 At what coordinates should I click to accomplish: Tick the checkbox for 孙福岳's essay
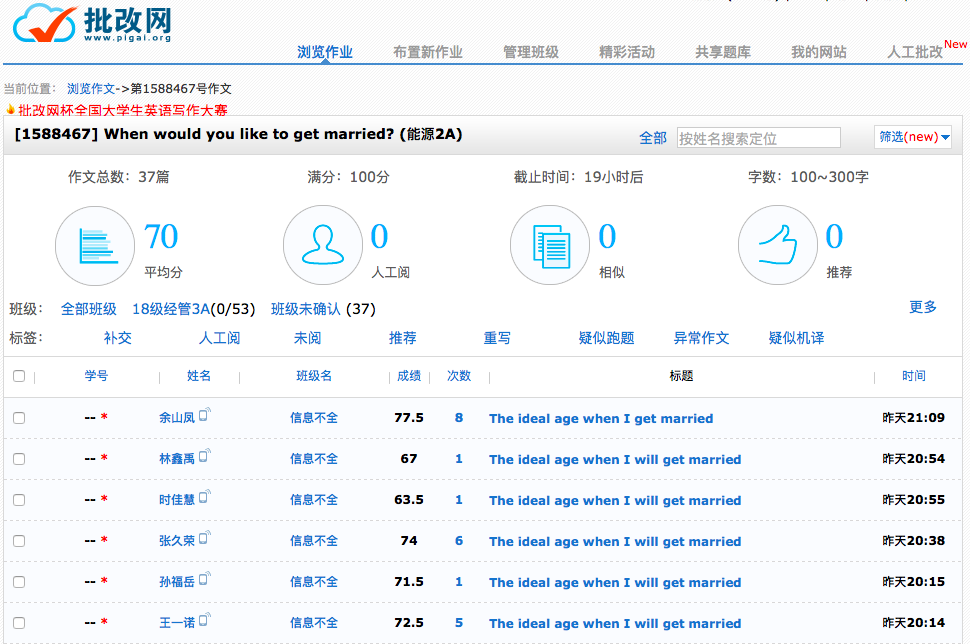tap(19, 582)
